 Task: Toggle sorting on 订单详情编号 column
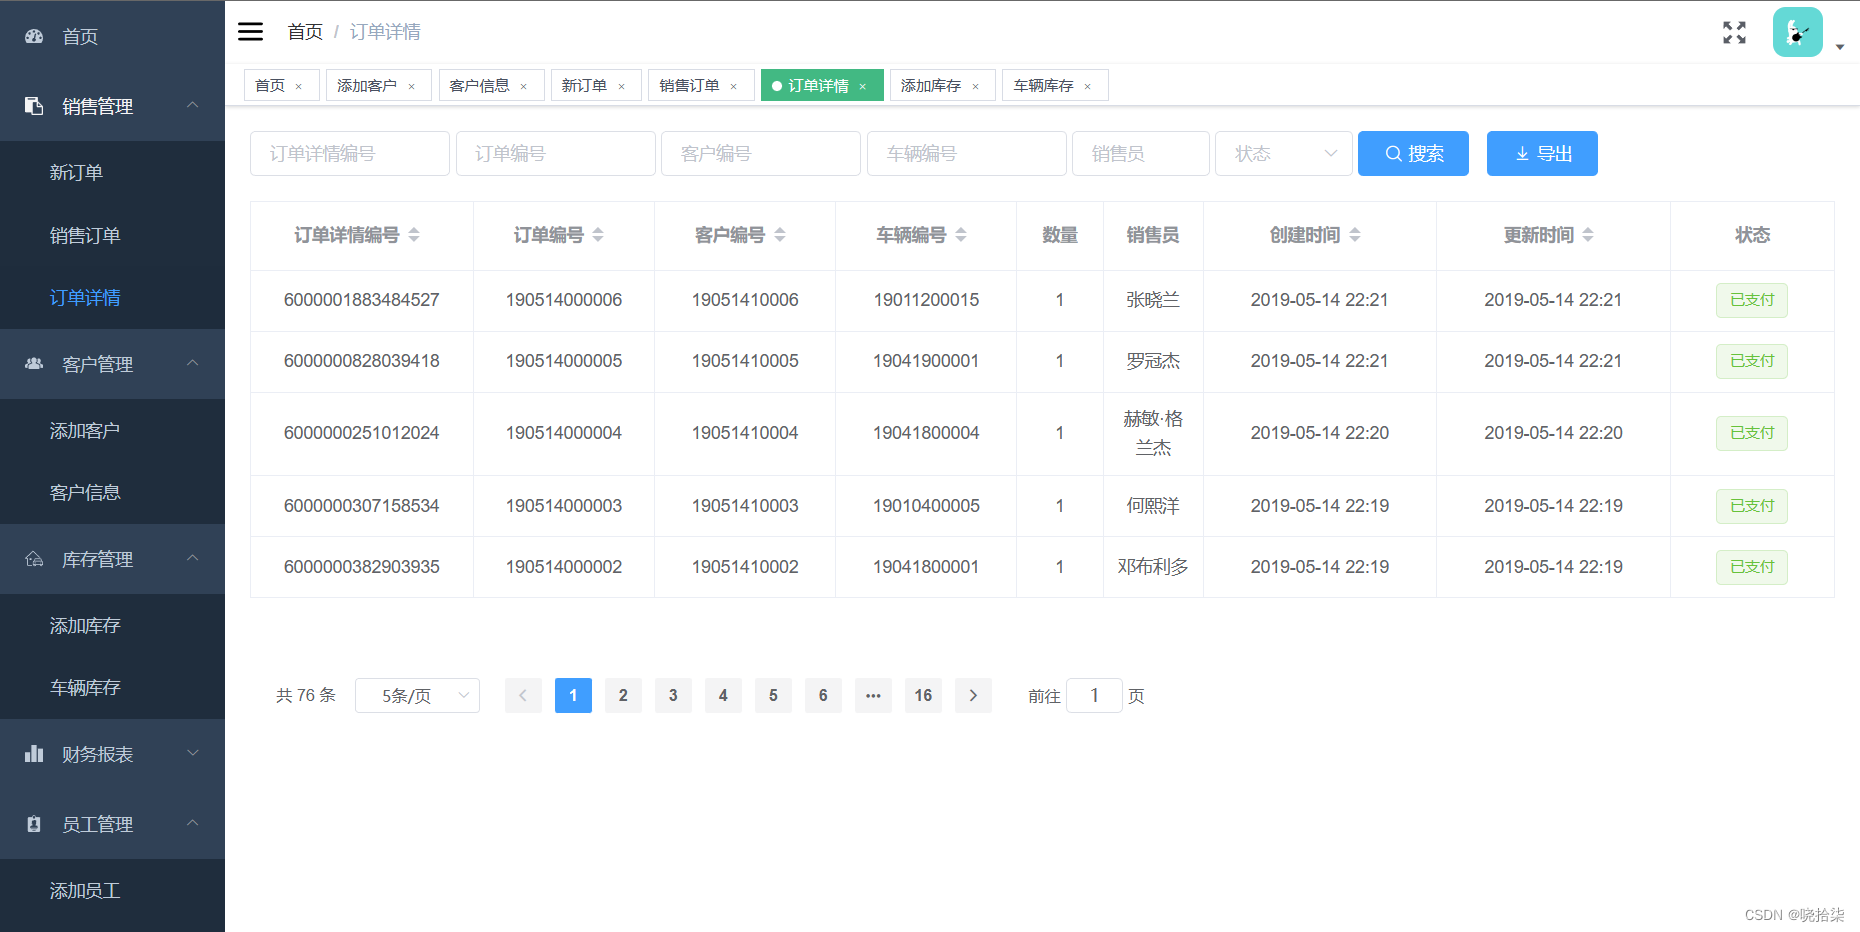pyautogui.click(x=416, y=235)
